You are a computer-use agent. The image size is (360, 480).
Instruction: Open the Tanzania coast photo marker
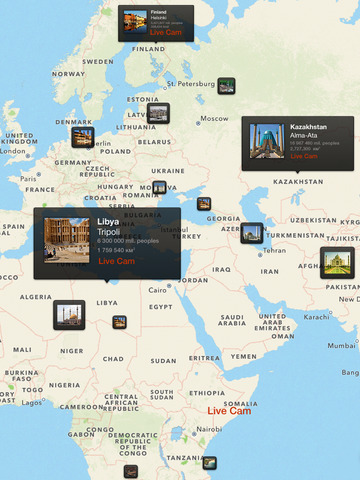coord(210,463)
